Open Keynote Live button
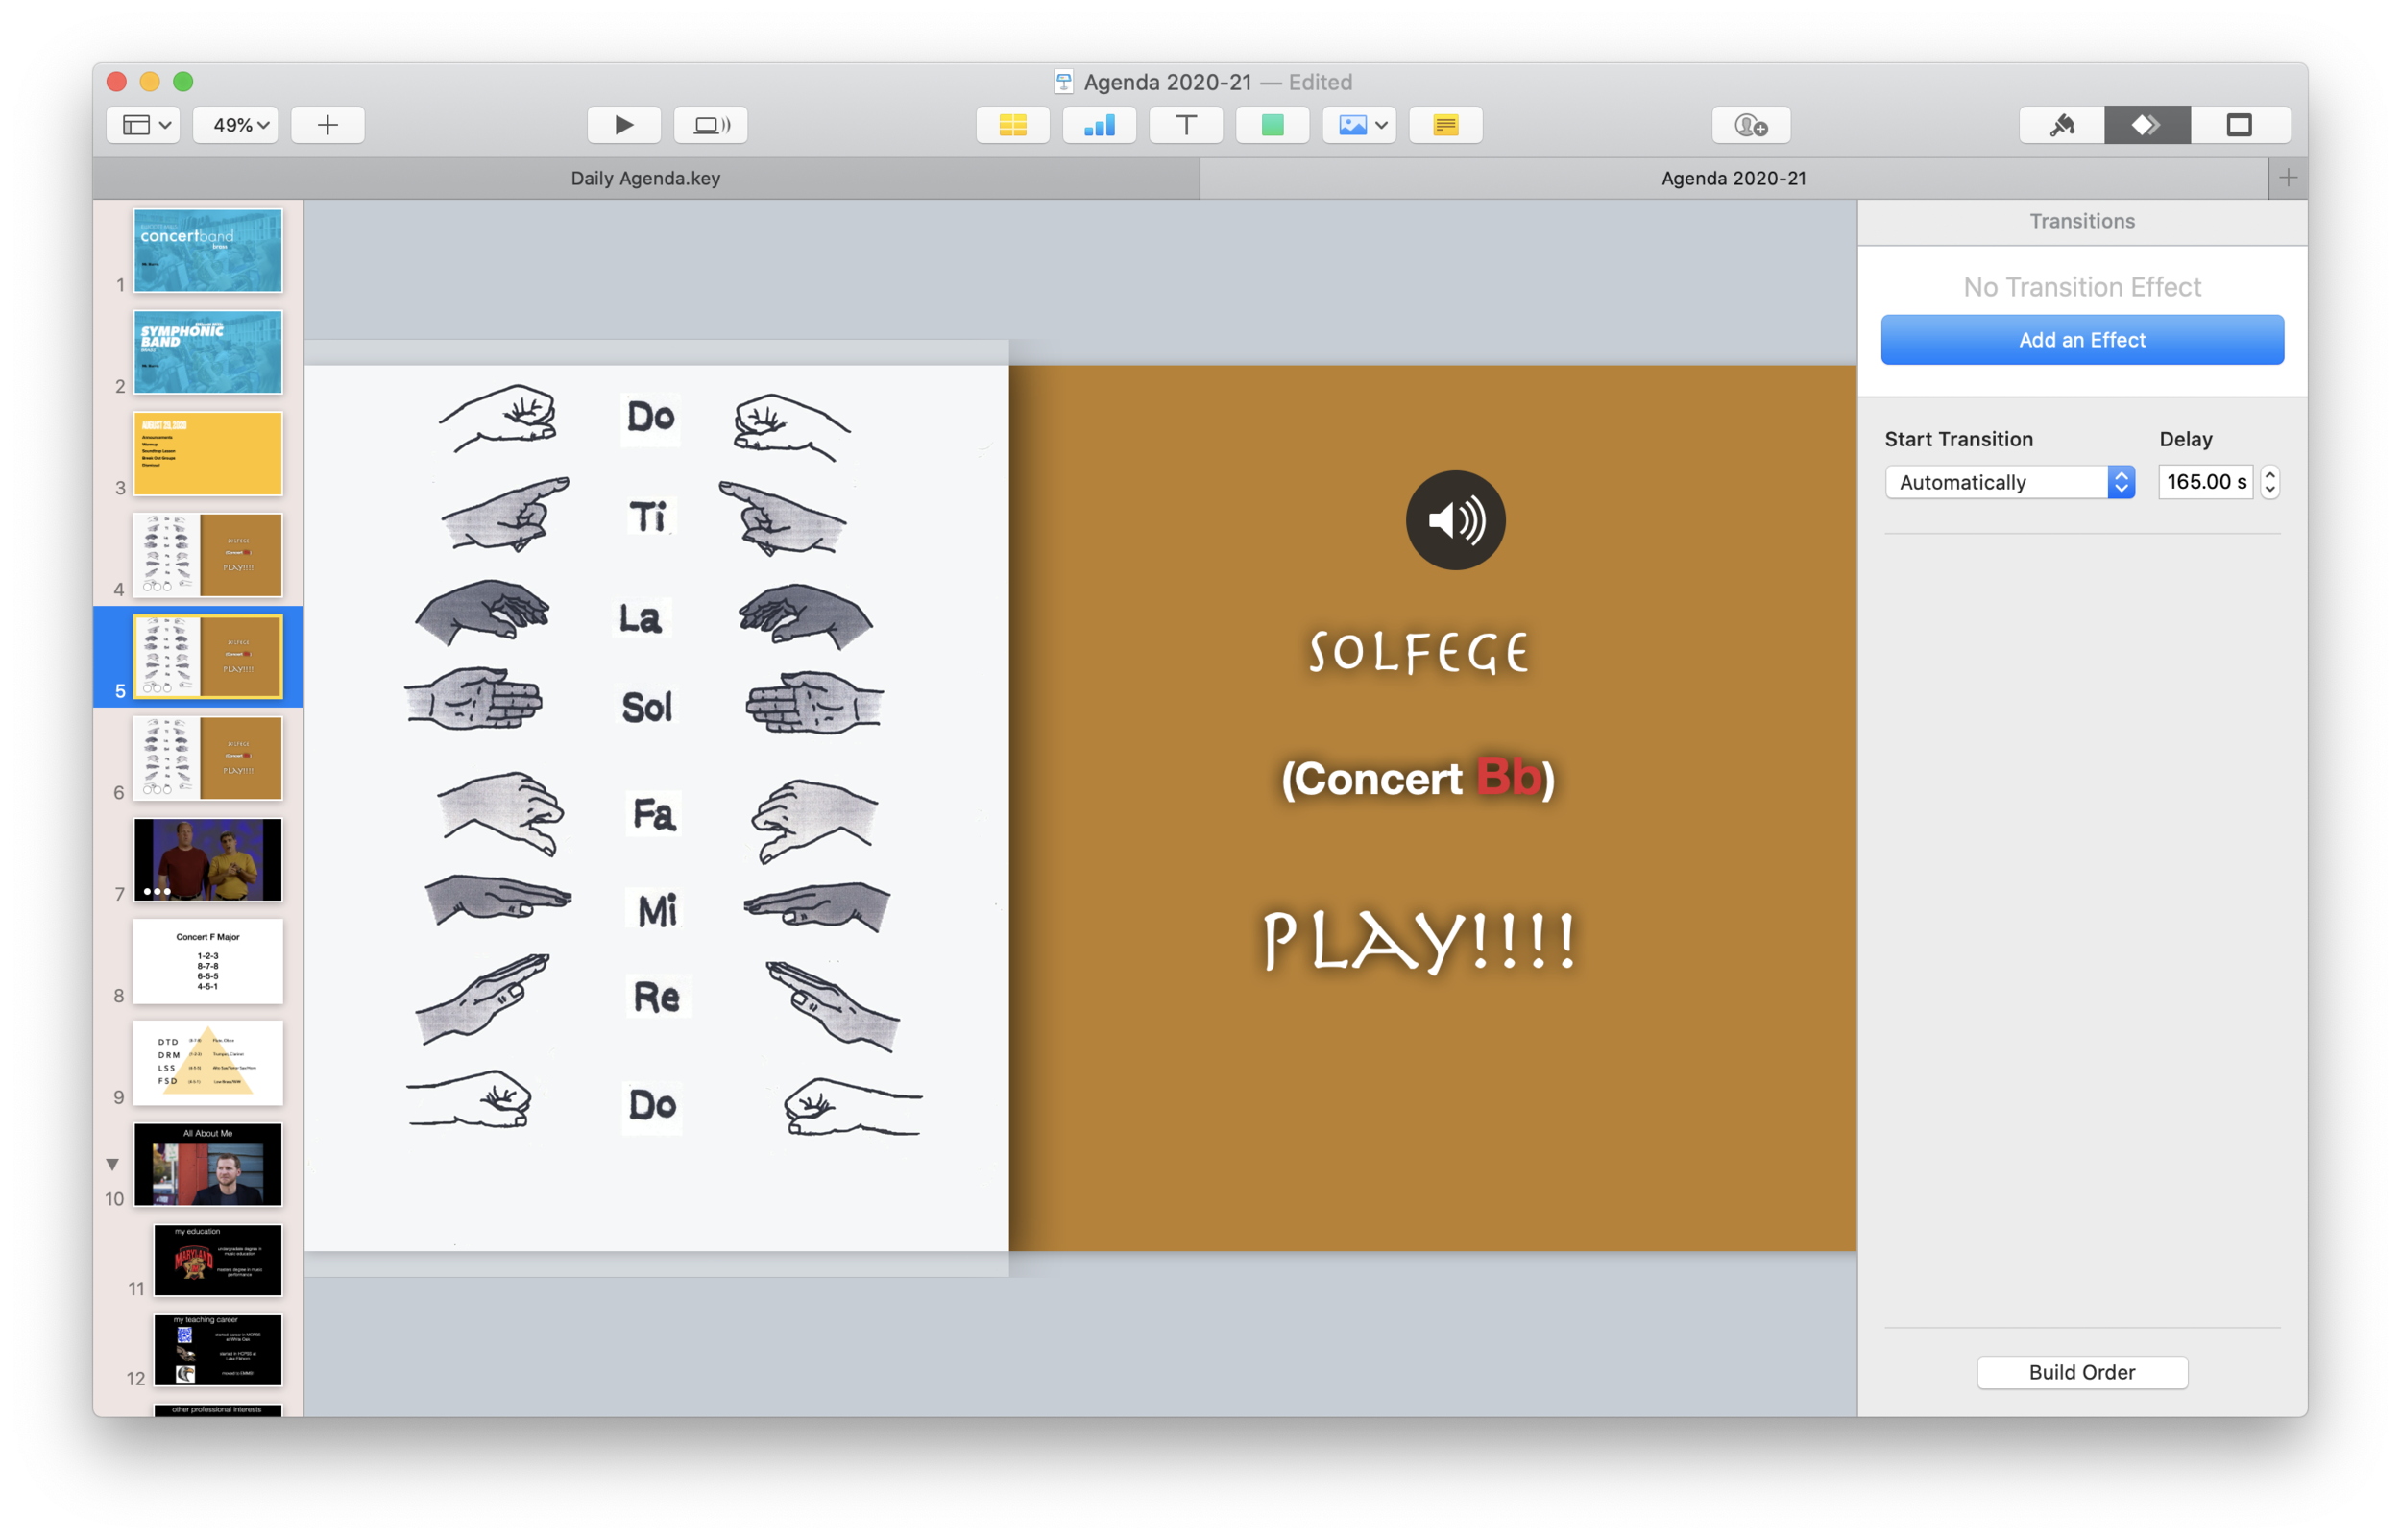 [x=711, y=125]
